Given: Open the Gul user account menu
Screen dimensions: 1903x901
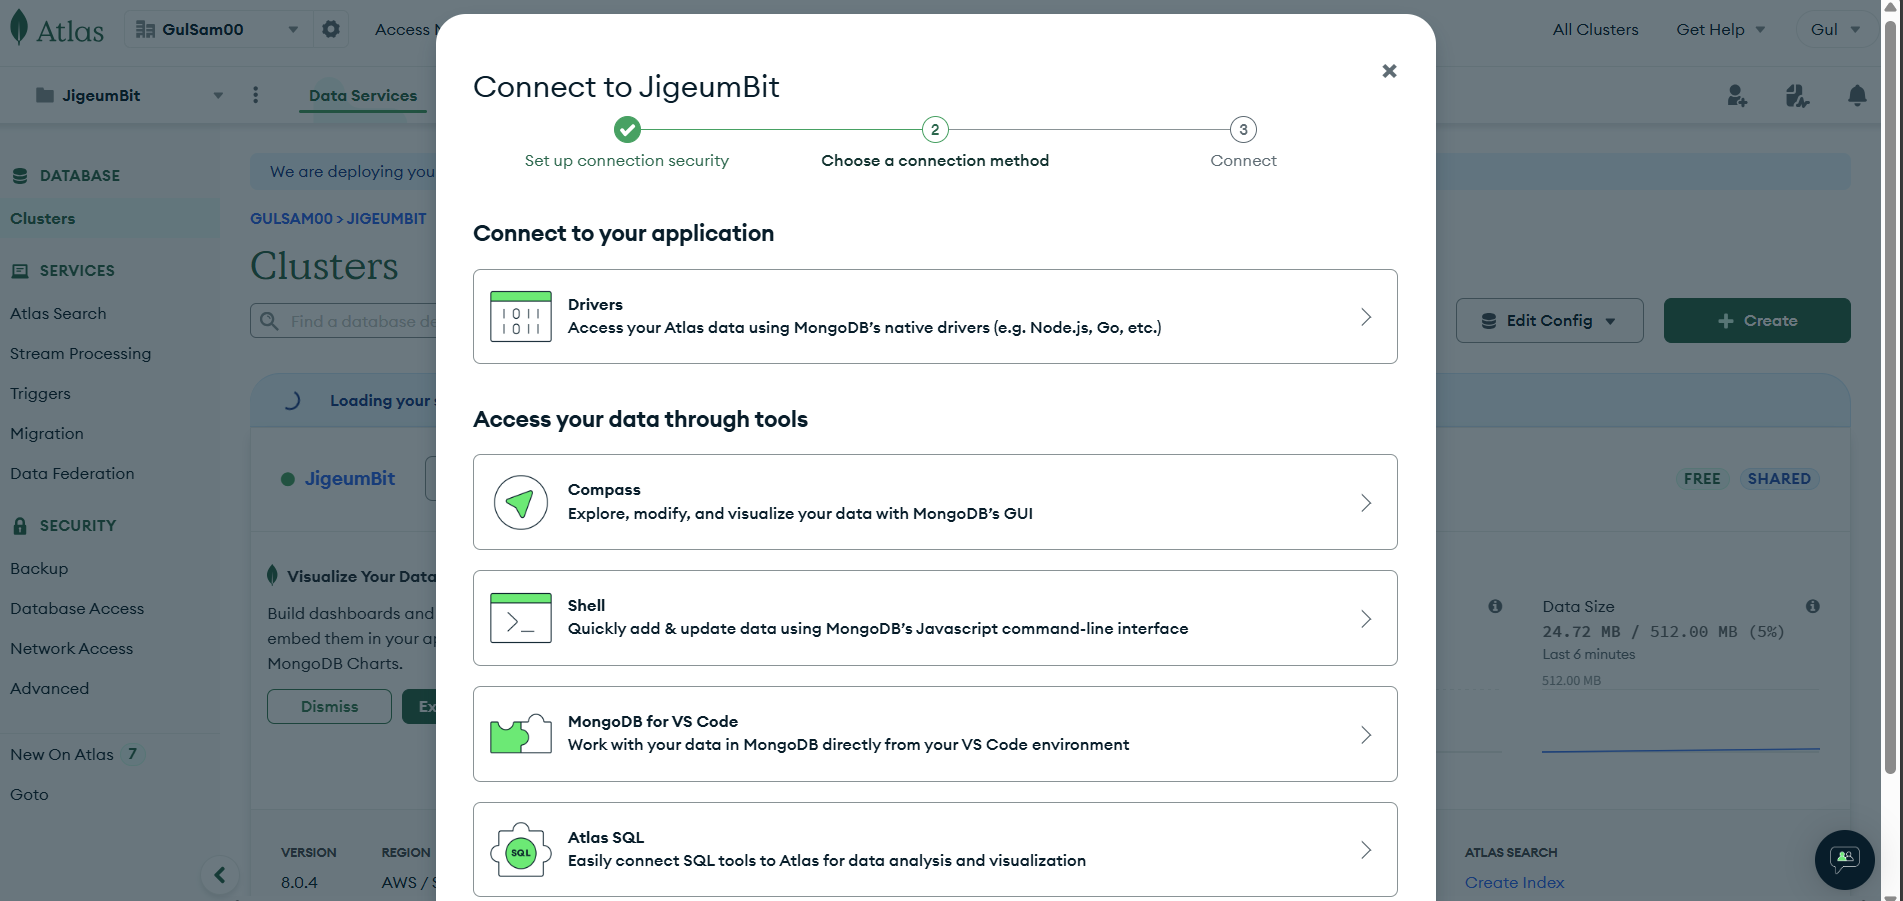Looking at the screenshot, I should tap(1835, 30).
